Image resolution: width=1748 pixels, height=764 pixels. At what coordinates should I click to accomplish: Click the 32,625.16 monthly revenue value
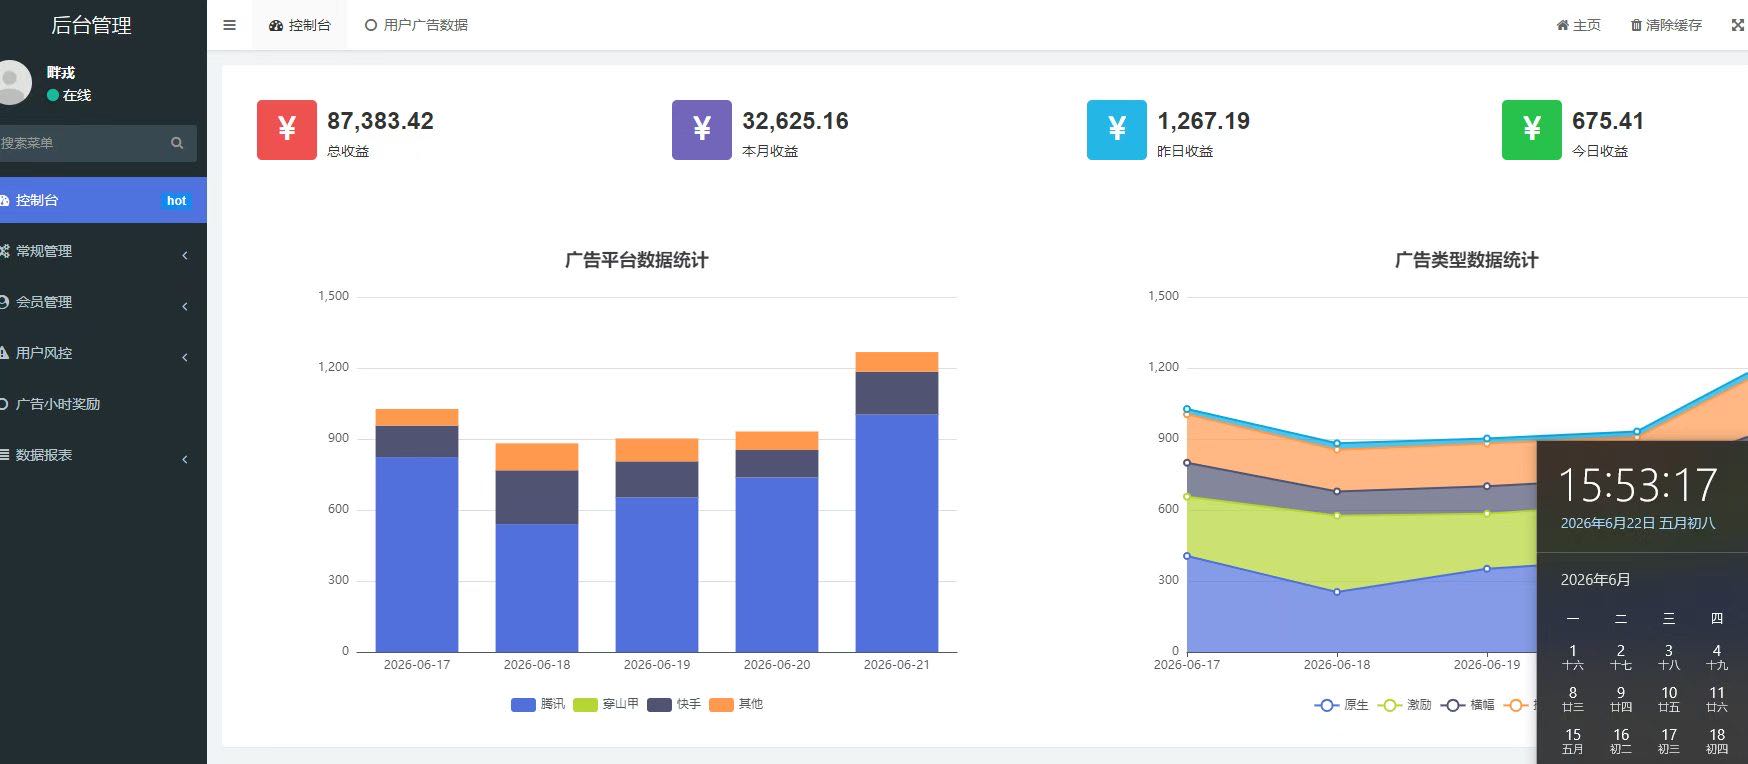pos(795,121)
